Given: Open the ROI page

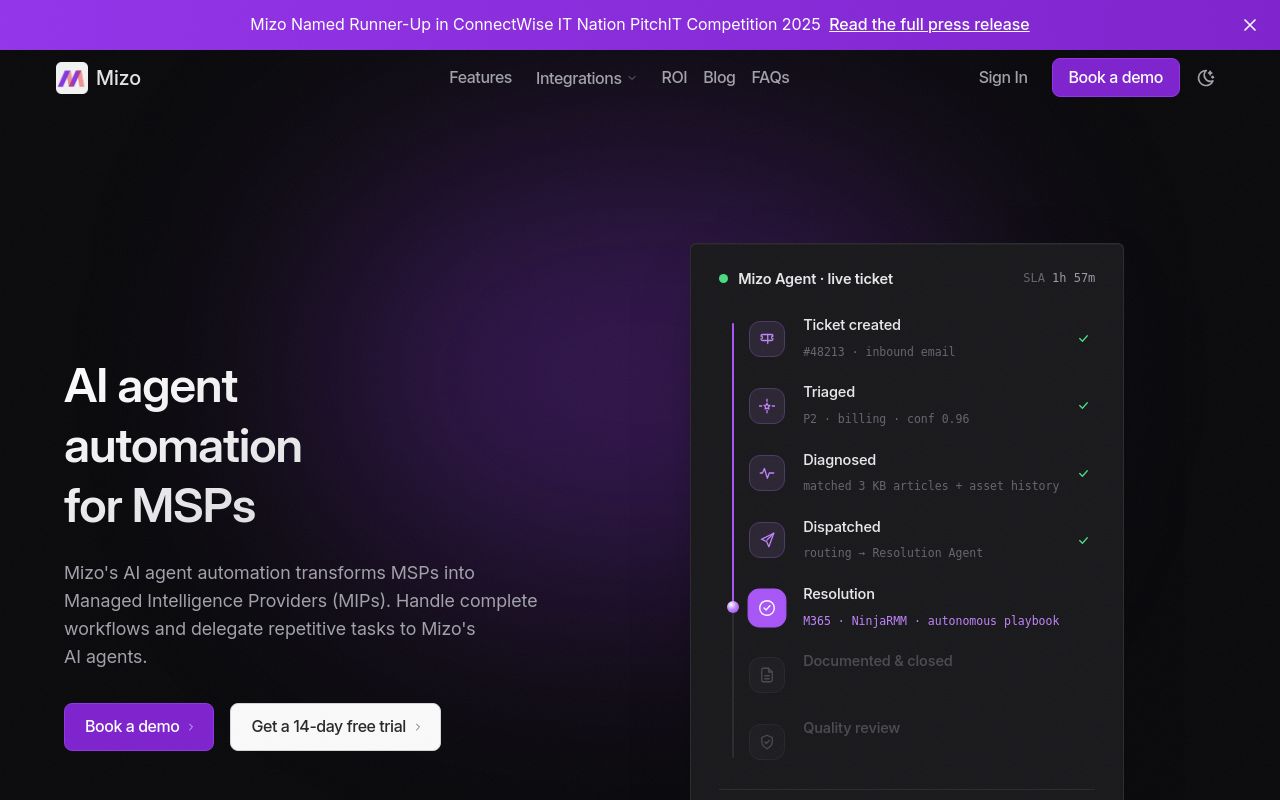Looking at the screenshot, I should coord(674,78).
